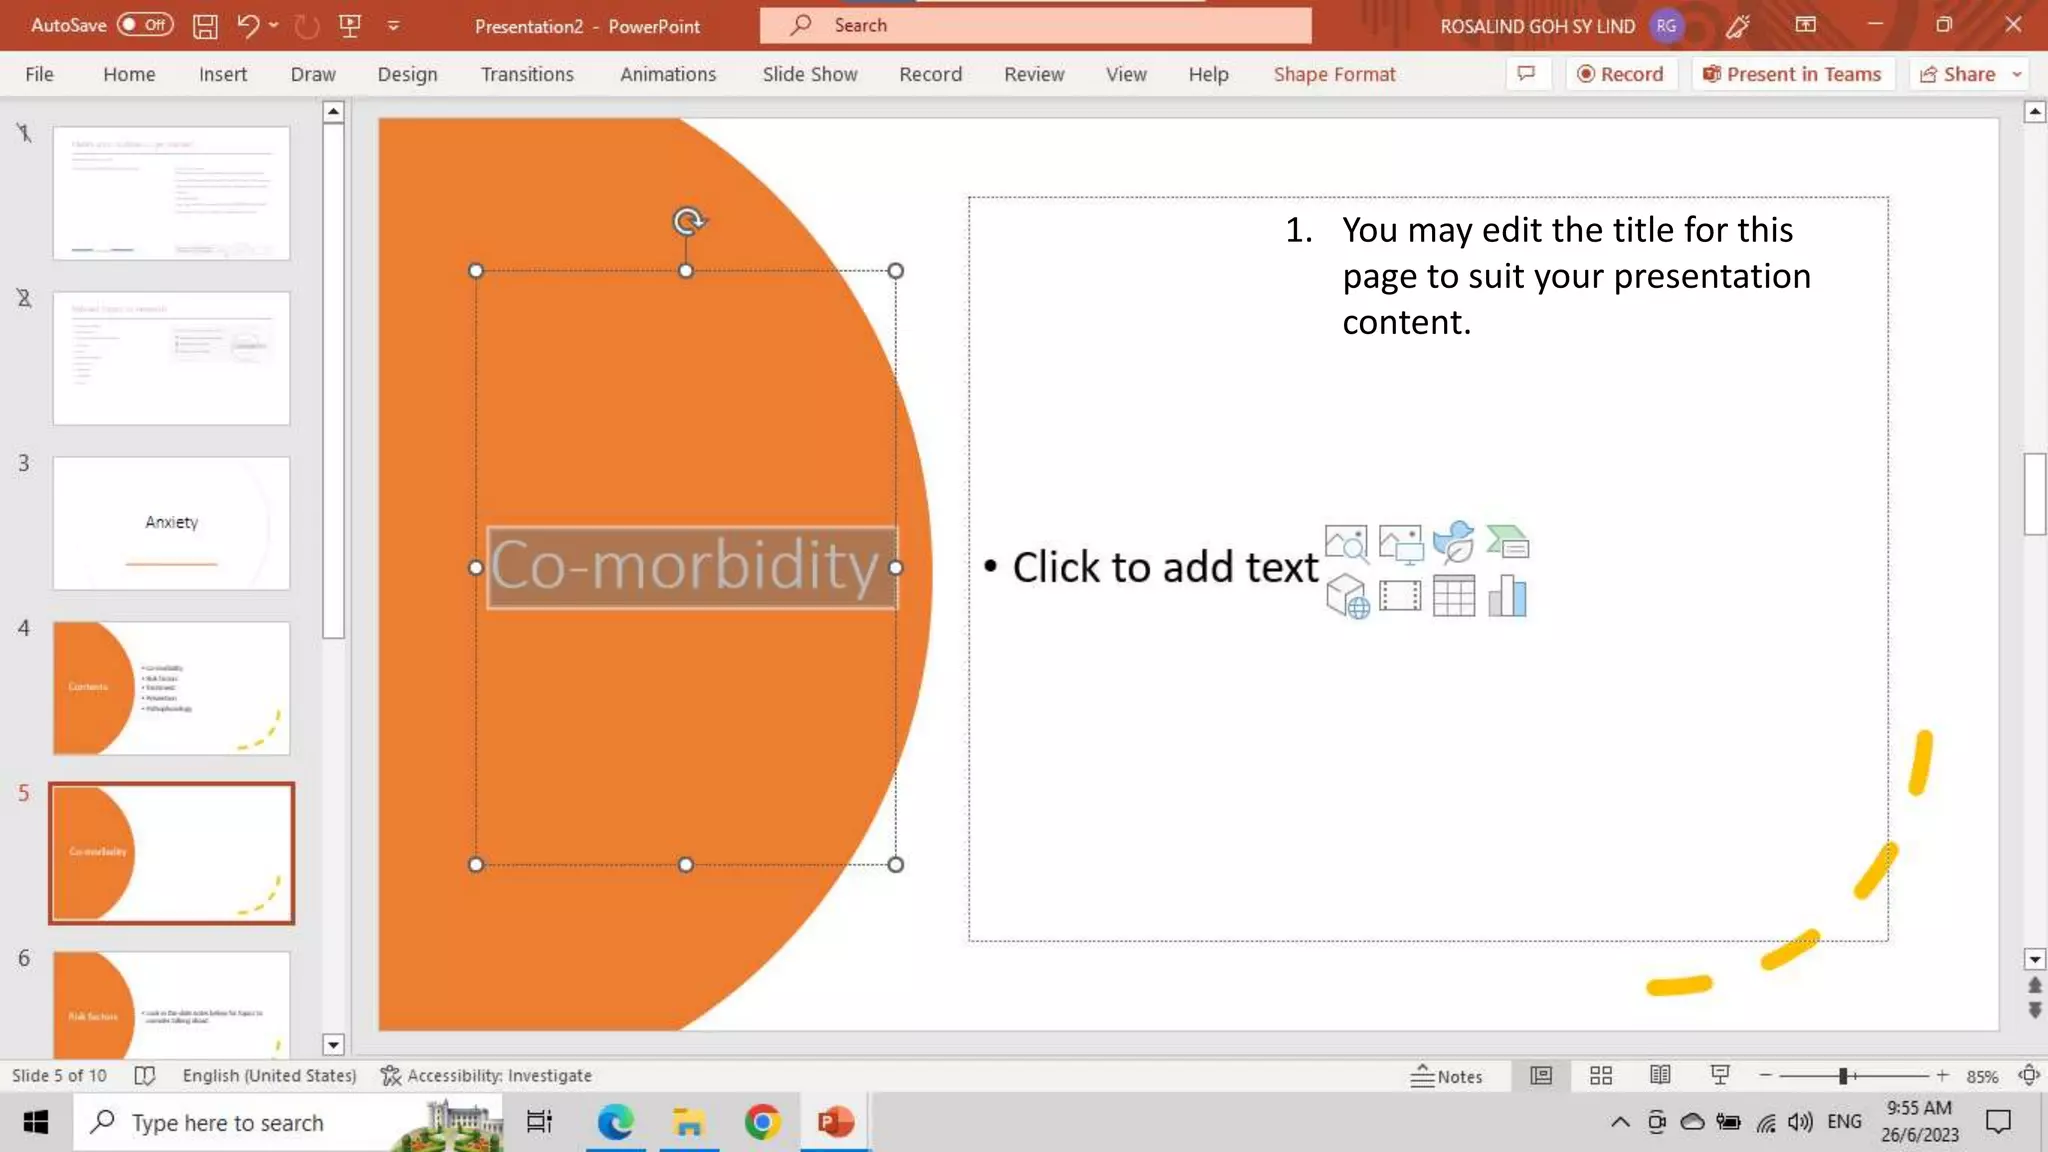This screenshot has width=2048, height=1152.
Task: Open Slide Sorter view in status bar
Action: [x=1601, y=1076]
